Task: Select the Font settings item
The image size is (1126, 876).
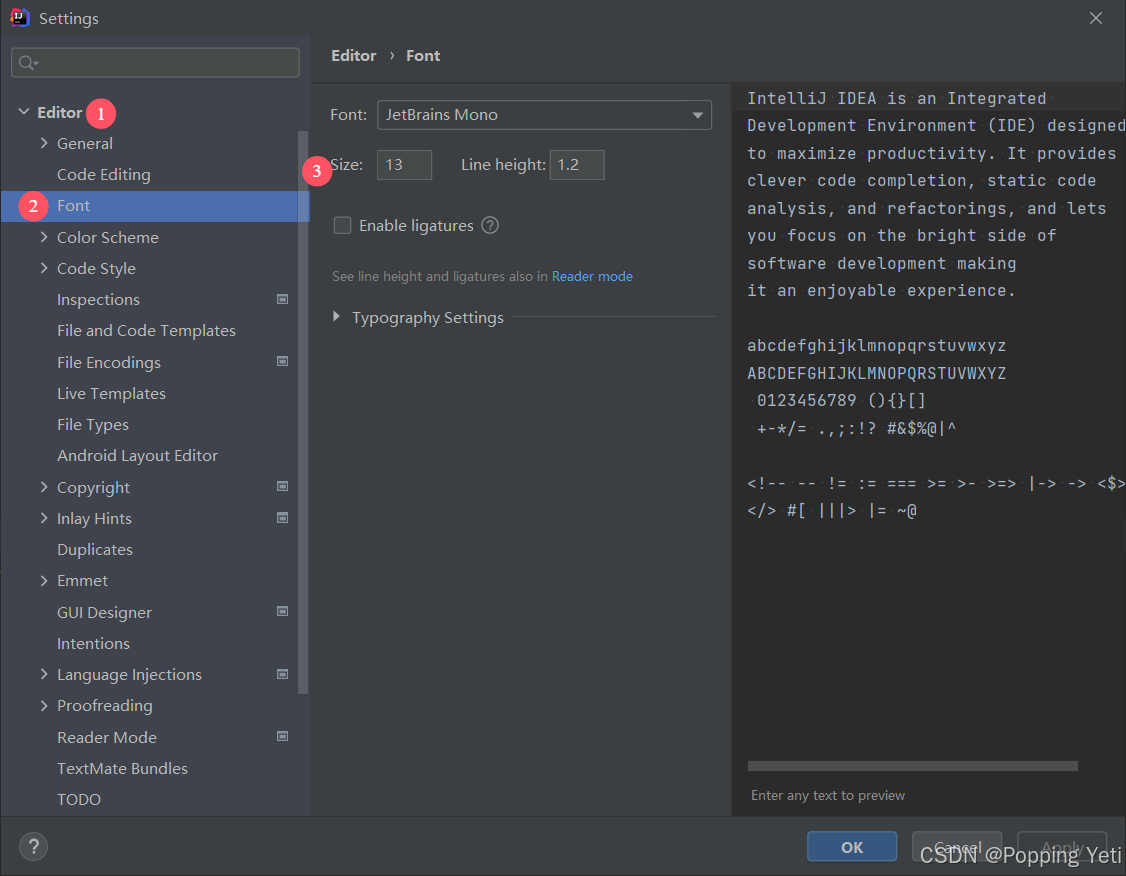Action: [x=154, y=206]
